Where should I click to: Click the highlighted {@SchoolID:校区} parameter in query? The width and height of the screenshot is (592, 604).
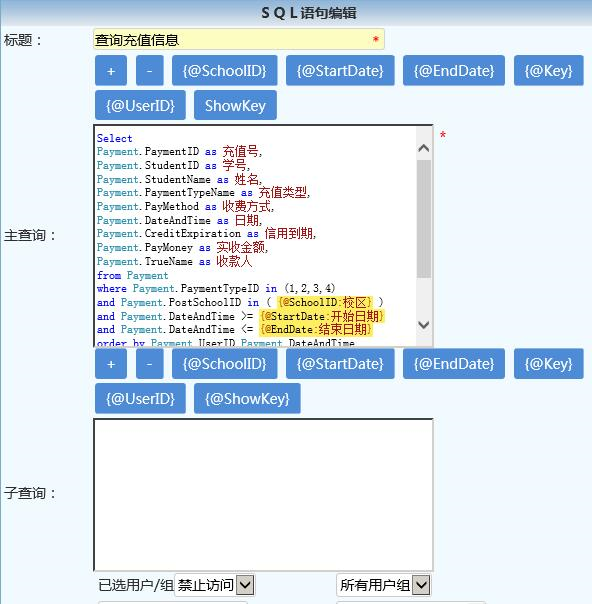tap(325, 302)
